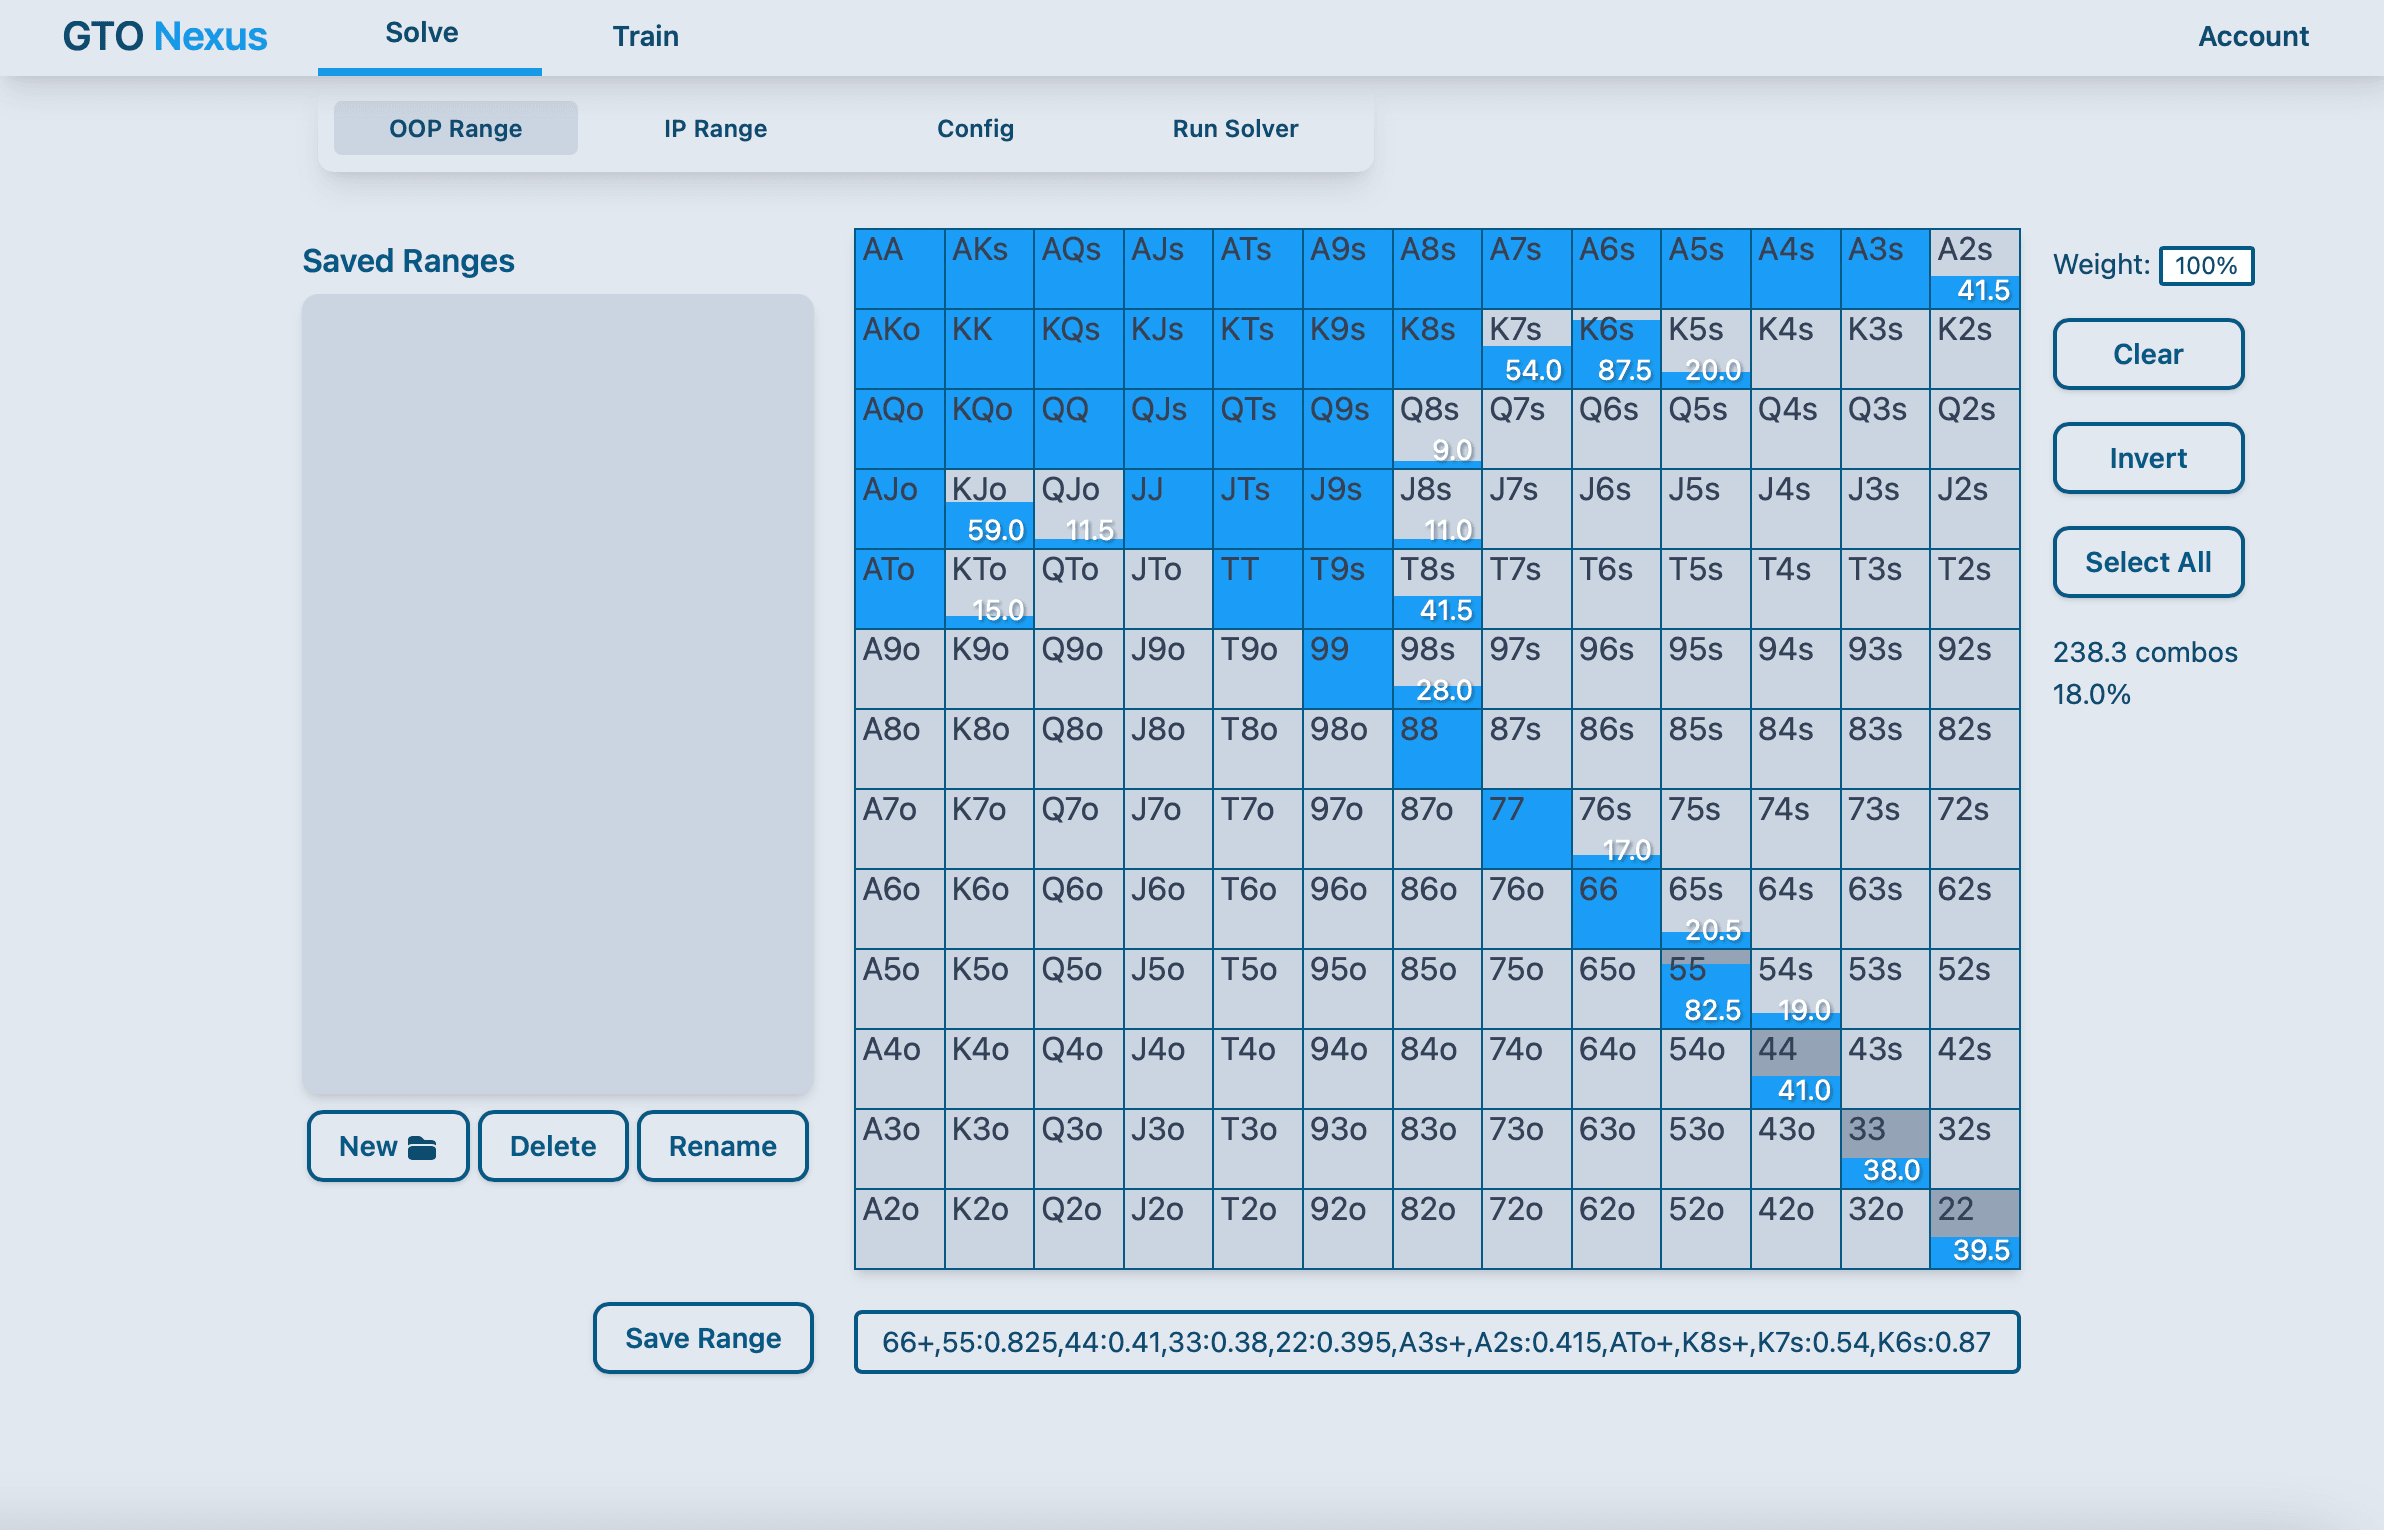
Task: Toggle the K6s cell showing 87.5
Action: tap(1616, 349)
